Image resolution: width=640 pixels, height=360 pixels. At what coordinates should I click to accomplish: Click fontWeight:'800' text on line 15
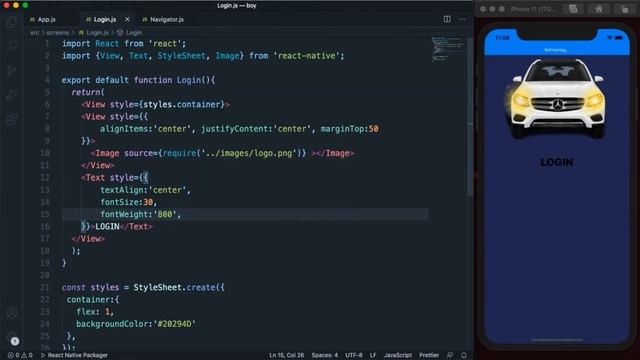click(138, 214)
